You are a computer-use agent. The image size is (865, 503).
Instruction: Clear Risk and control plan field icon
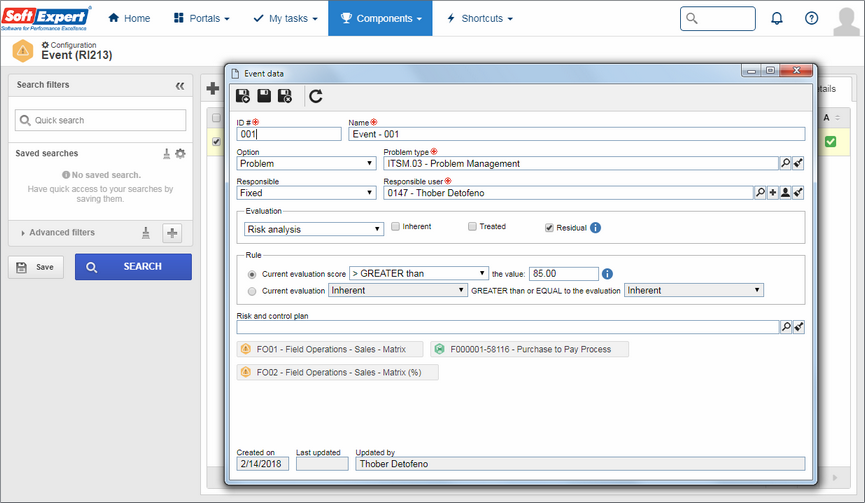(798, 327)
